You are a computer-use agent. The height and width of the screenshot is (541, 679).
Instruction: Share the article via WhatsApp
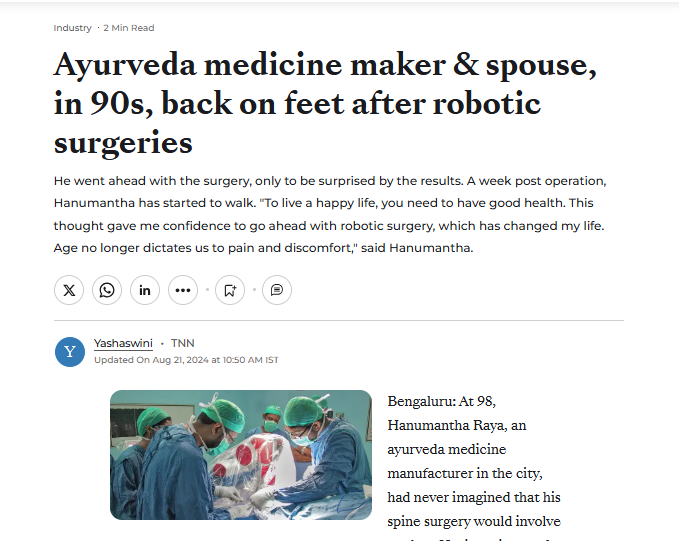pos(107,290)
